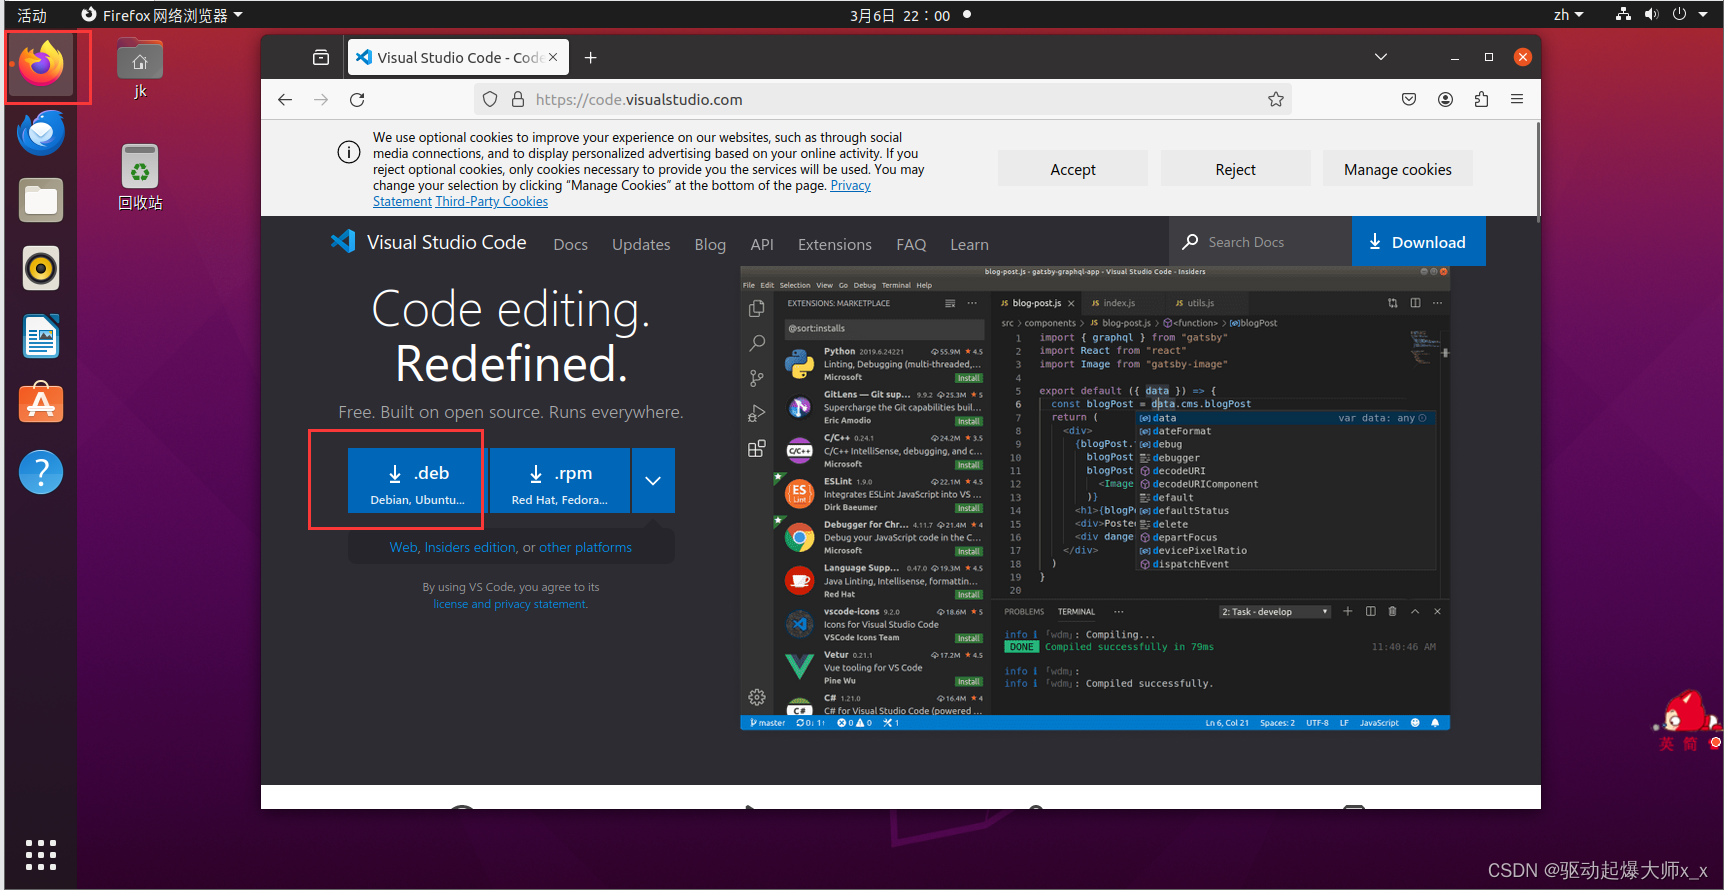This screenshot has width=1724, height=890.
Task: Expand the list all tabs chevron
Action: click(1381, 57)
